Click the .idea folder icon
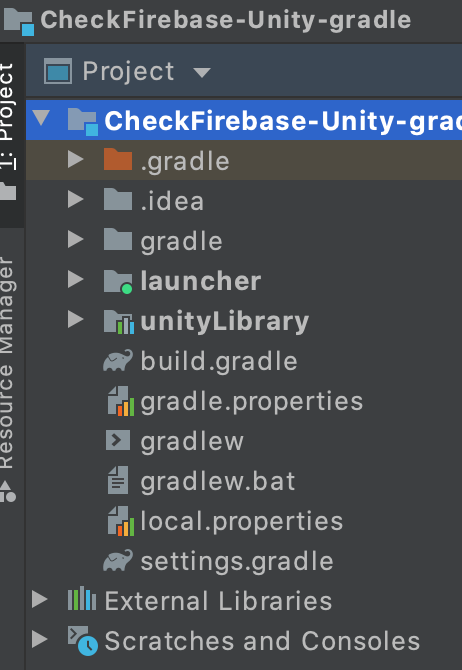Image resolution: width=462 pixels, height=670 pixels. [x=118, y=200]
